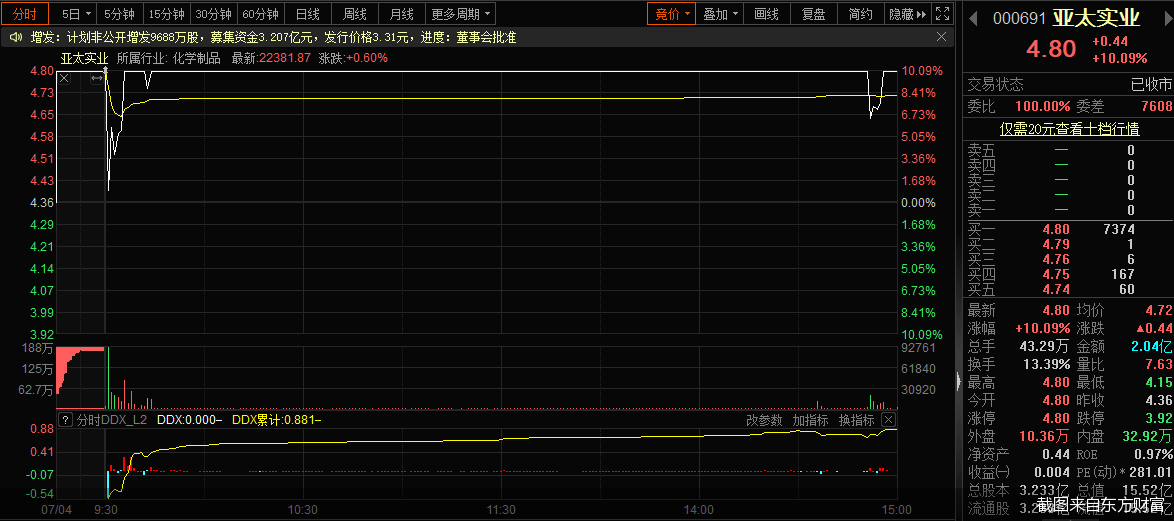1174x521 pixels.
Task: Click the DDX indicator help question icon
Action: [66, 420]
